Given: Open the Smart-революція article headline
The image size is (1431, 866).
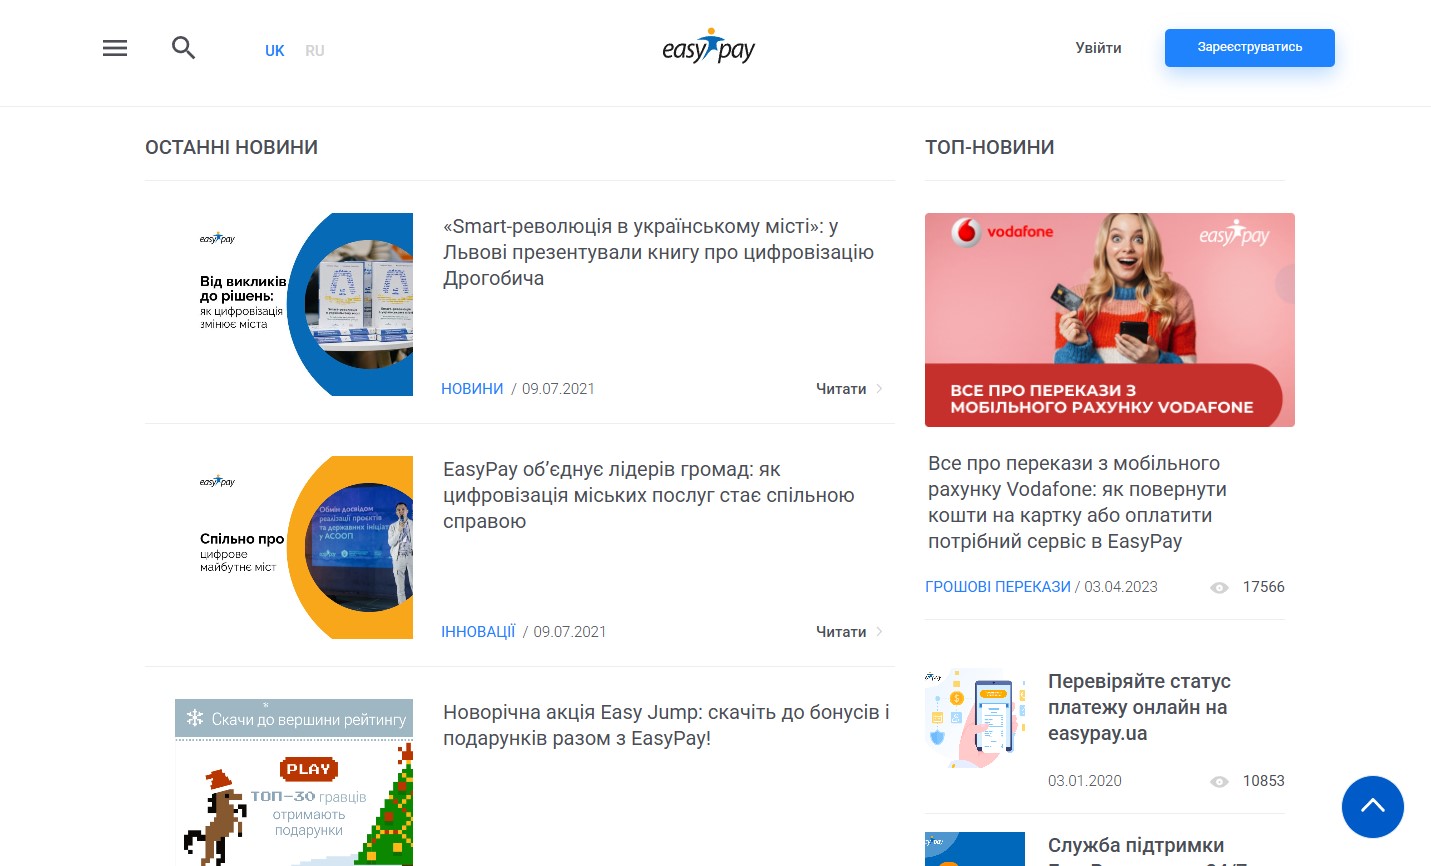Looking at the screenshot, I should point(659,253).
